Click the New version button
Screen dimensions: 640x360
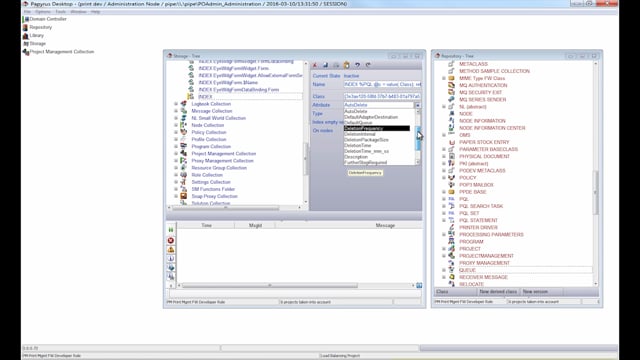pos(541,292)
